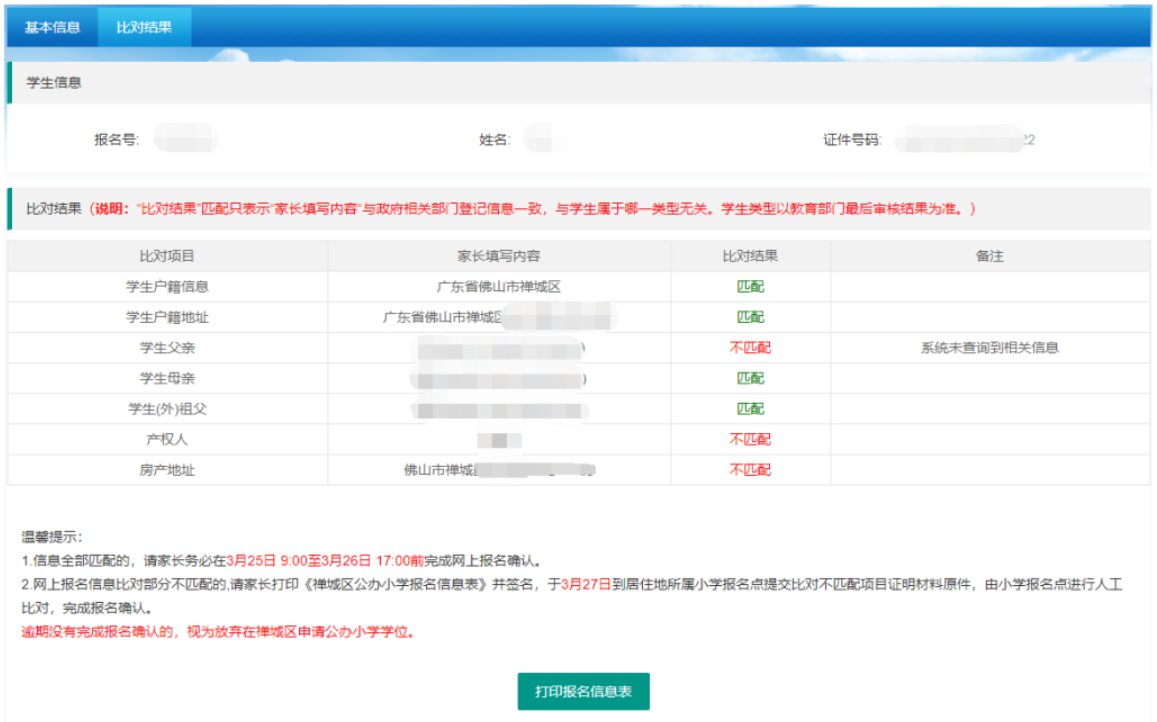Viewport: 1157px width, 722px height.
Task: Click the 产权人 row label
Action: 167,440
